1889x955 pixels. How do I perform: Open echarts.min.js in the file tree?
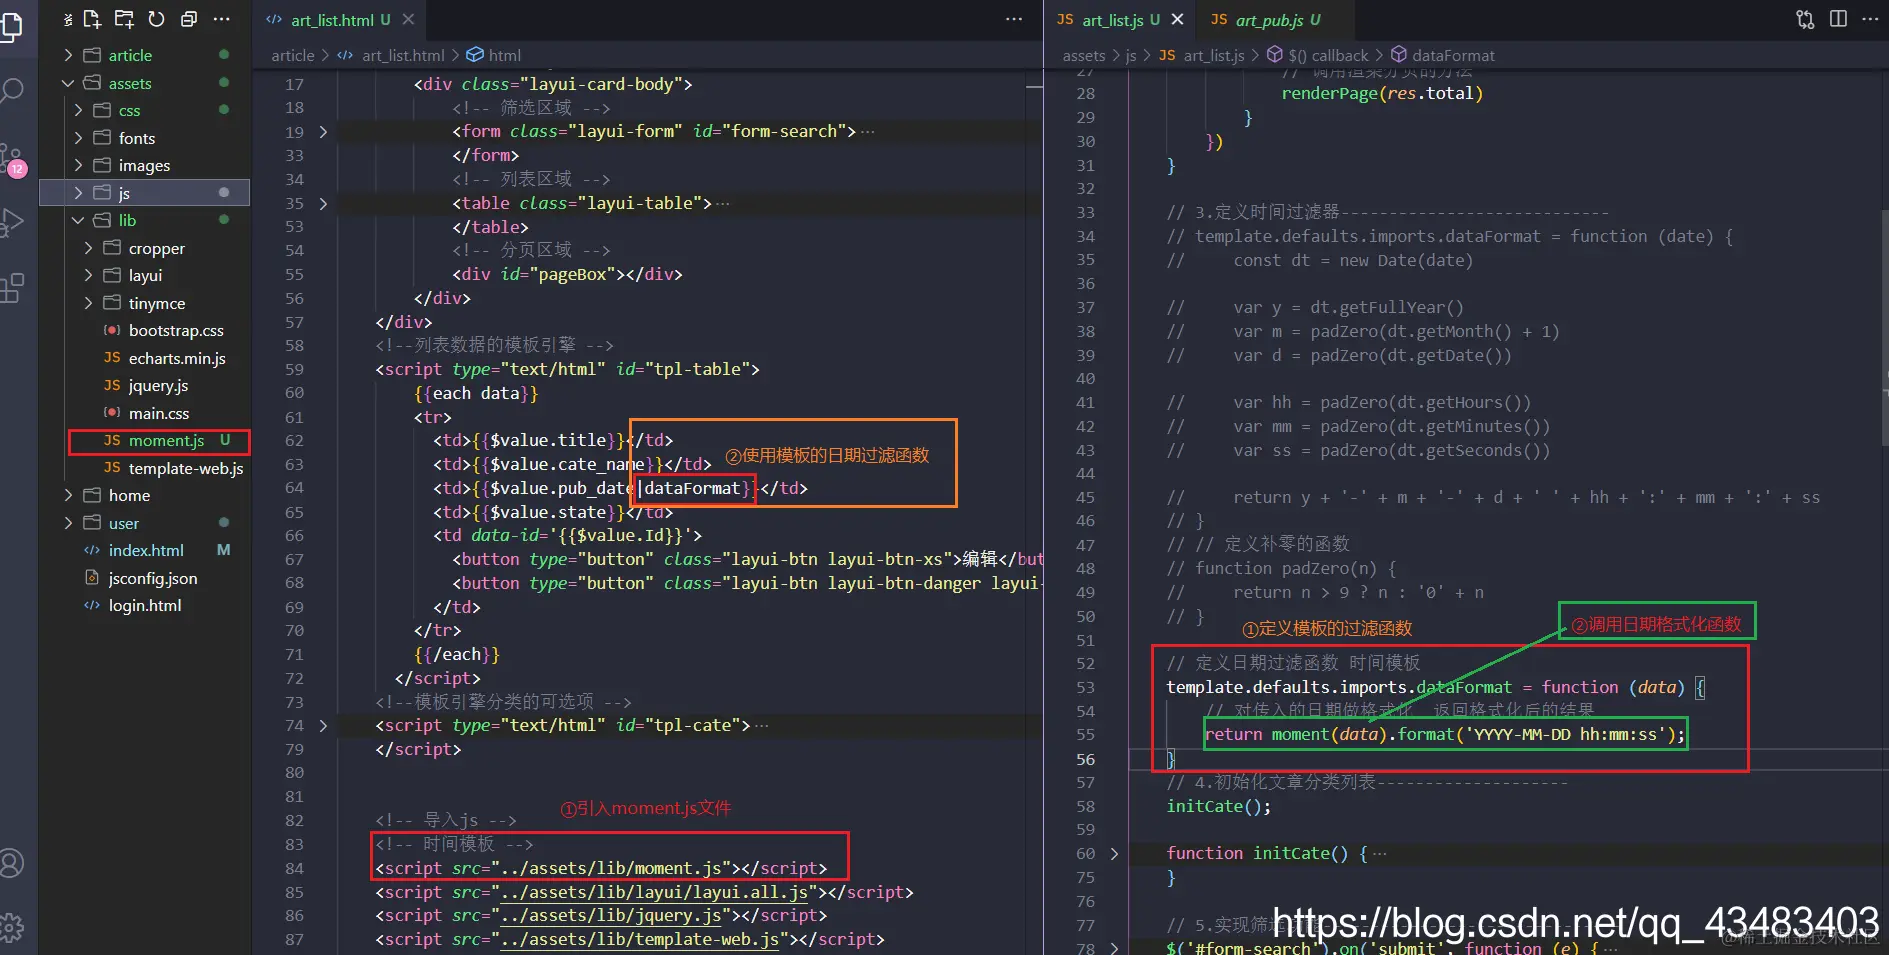point(177,358)
